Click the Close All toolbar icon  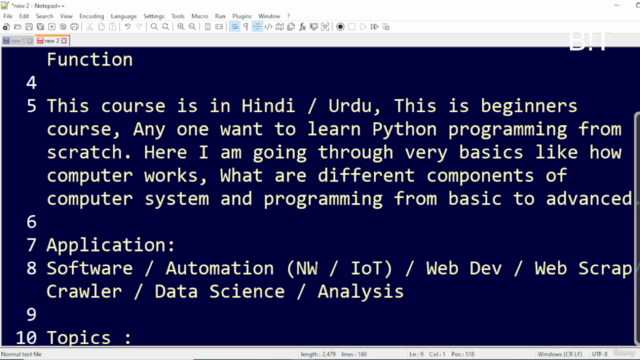(63, 27)
